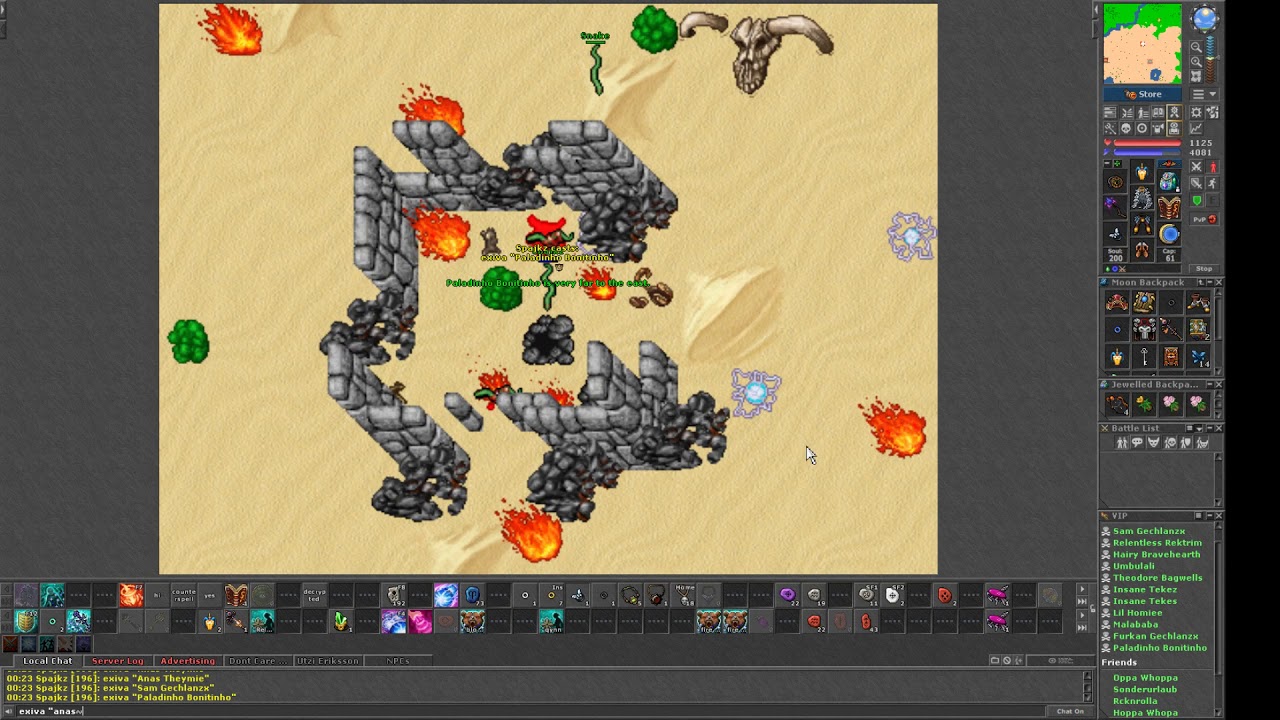Toggle green shield defensive mode
The width and height of the screenshot is (1280, 720).
pos(1196,200)
